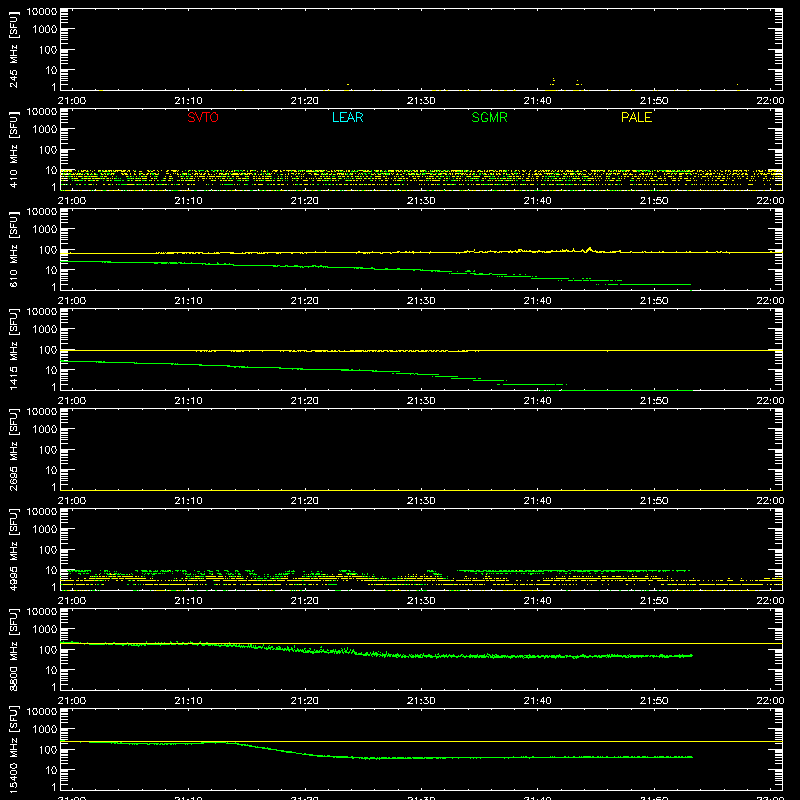
Task: Click the 10000 tick label in 245 MHz panel
Action: 42,12
